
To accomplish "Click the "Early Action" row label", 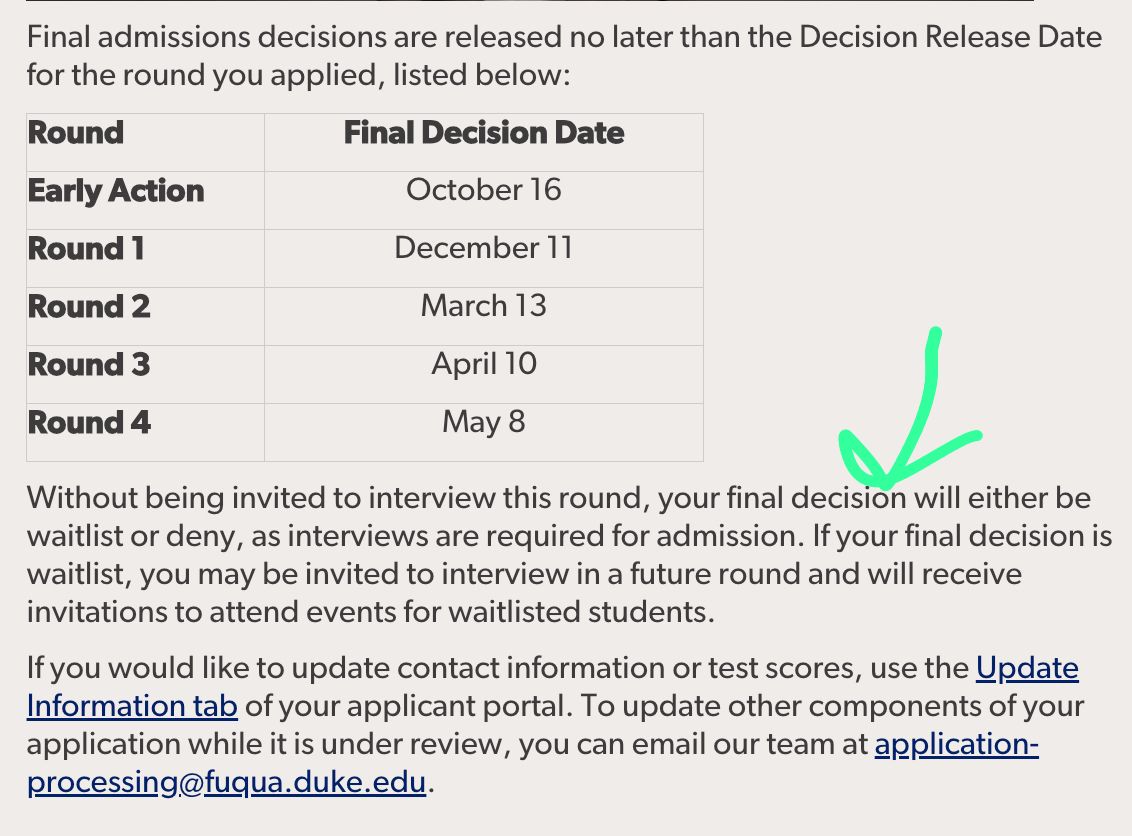I will (116, 191).
